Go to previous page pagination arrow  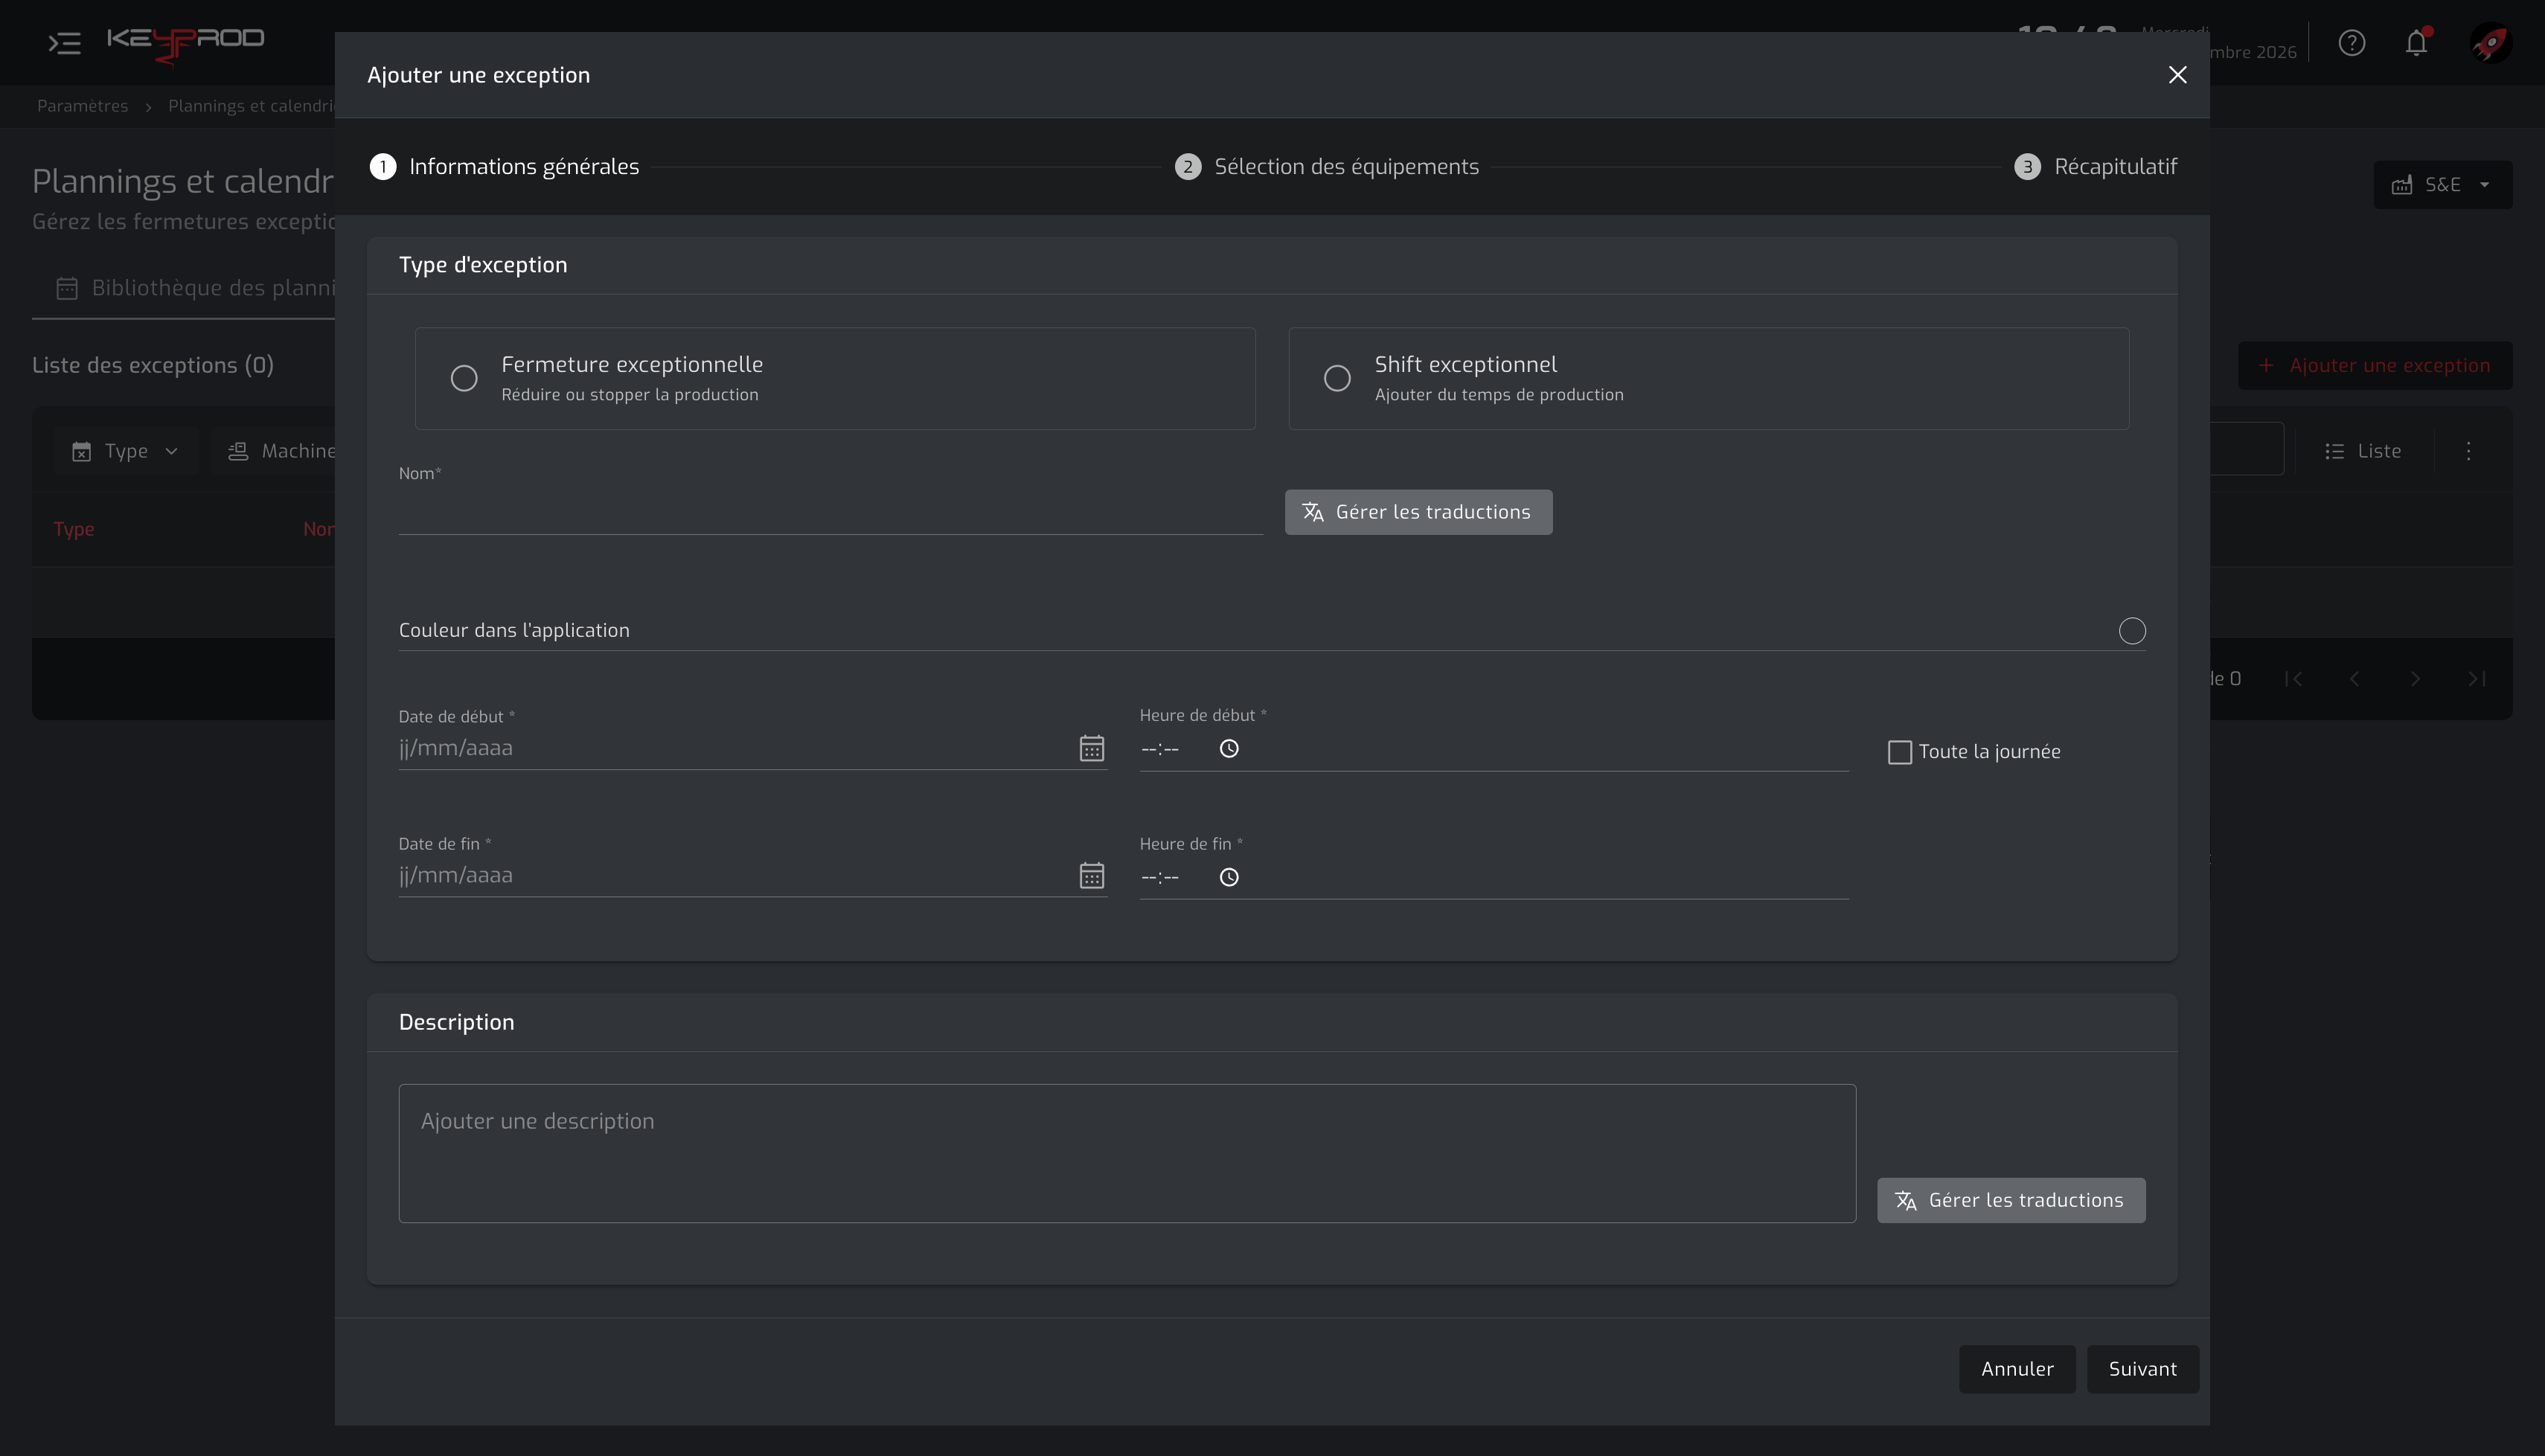[x=2355, y=679]
